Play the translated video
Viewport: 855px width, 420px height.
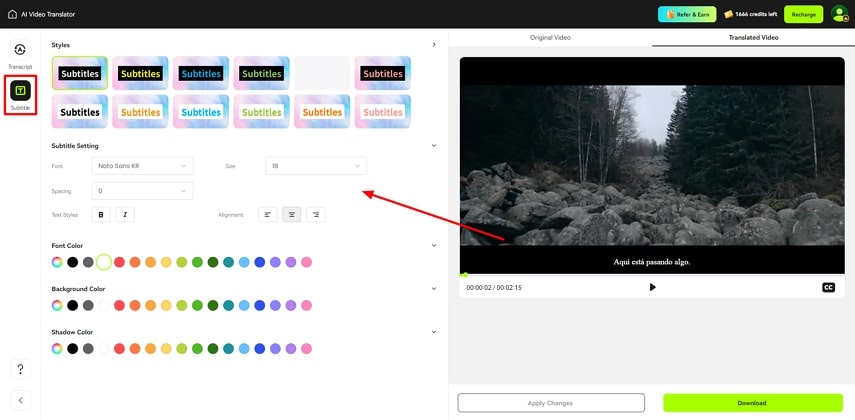coord(652,287)
